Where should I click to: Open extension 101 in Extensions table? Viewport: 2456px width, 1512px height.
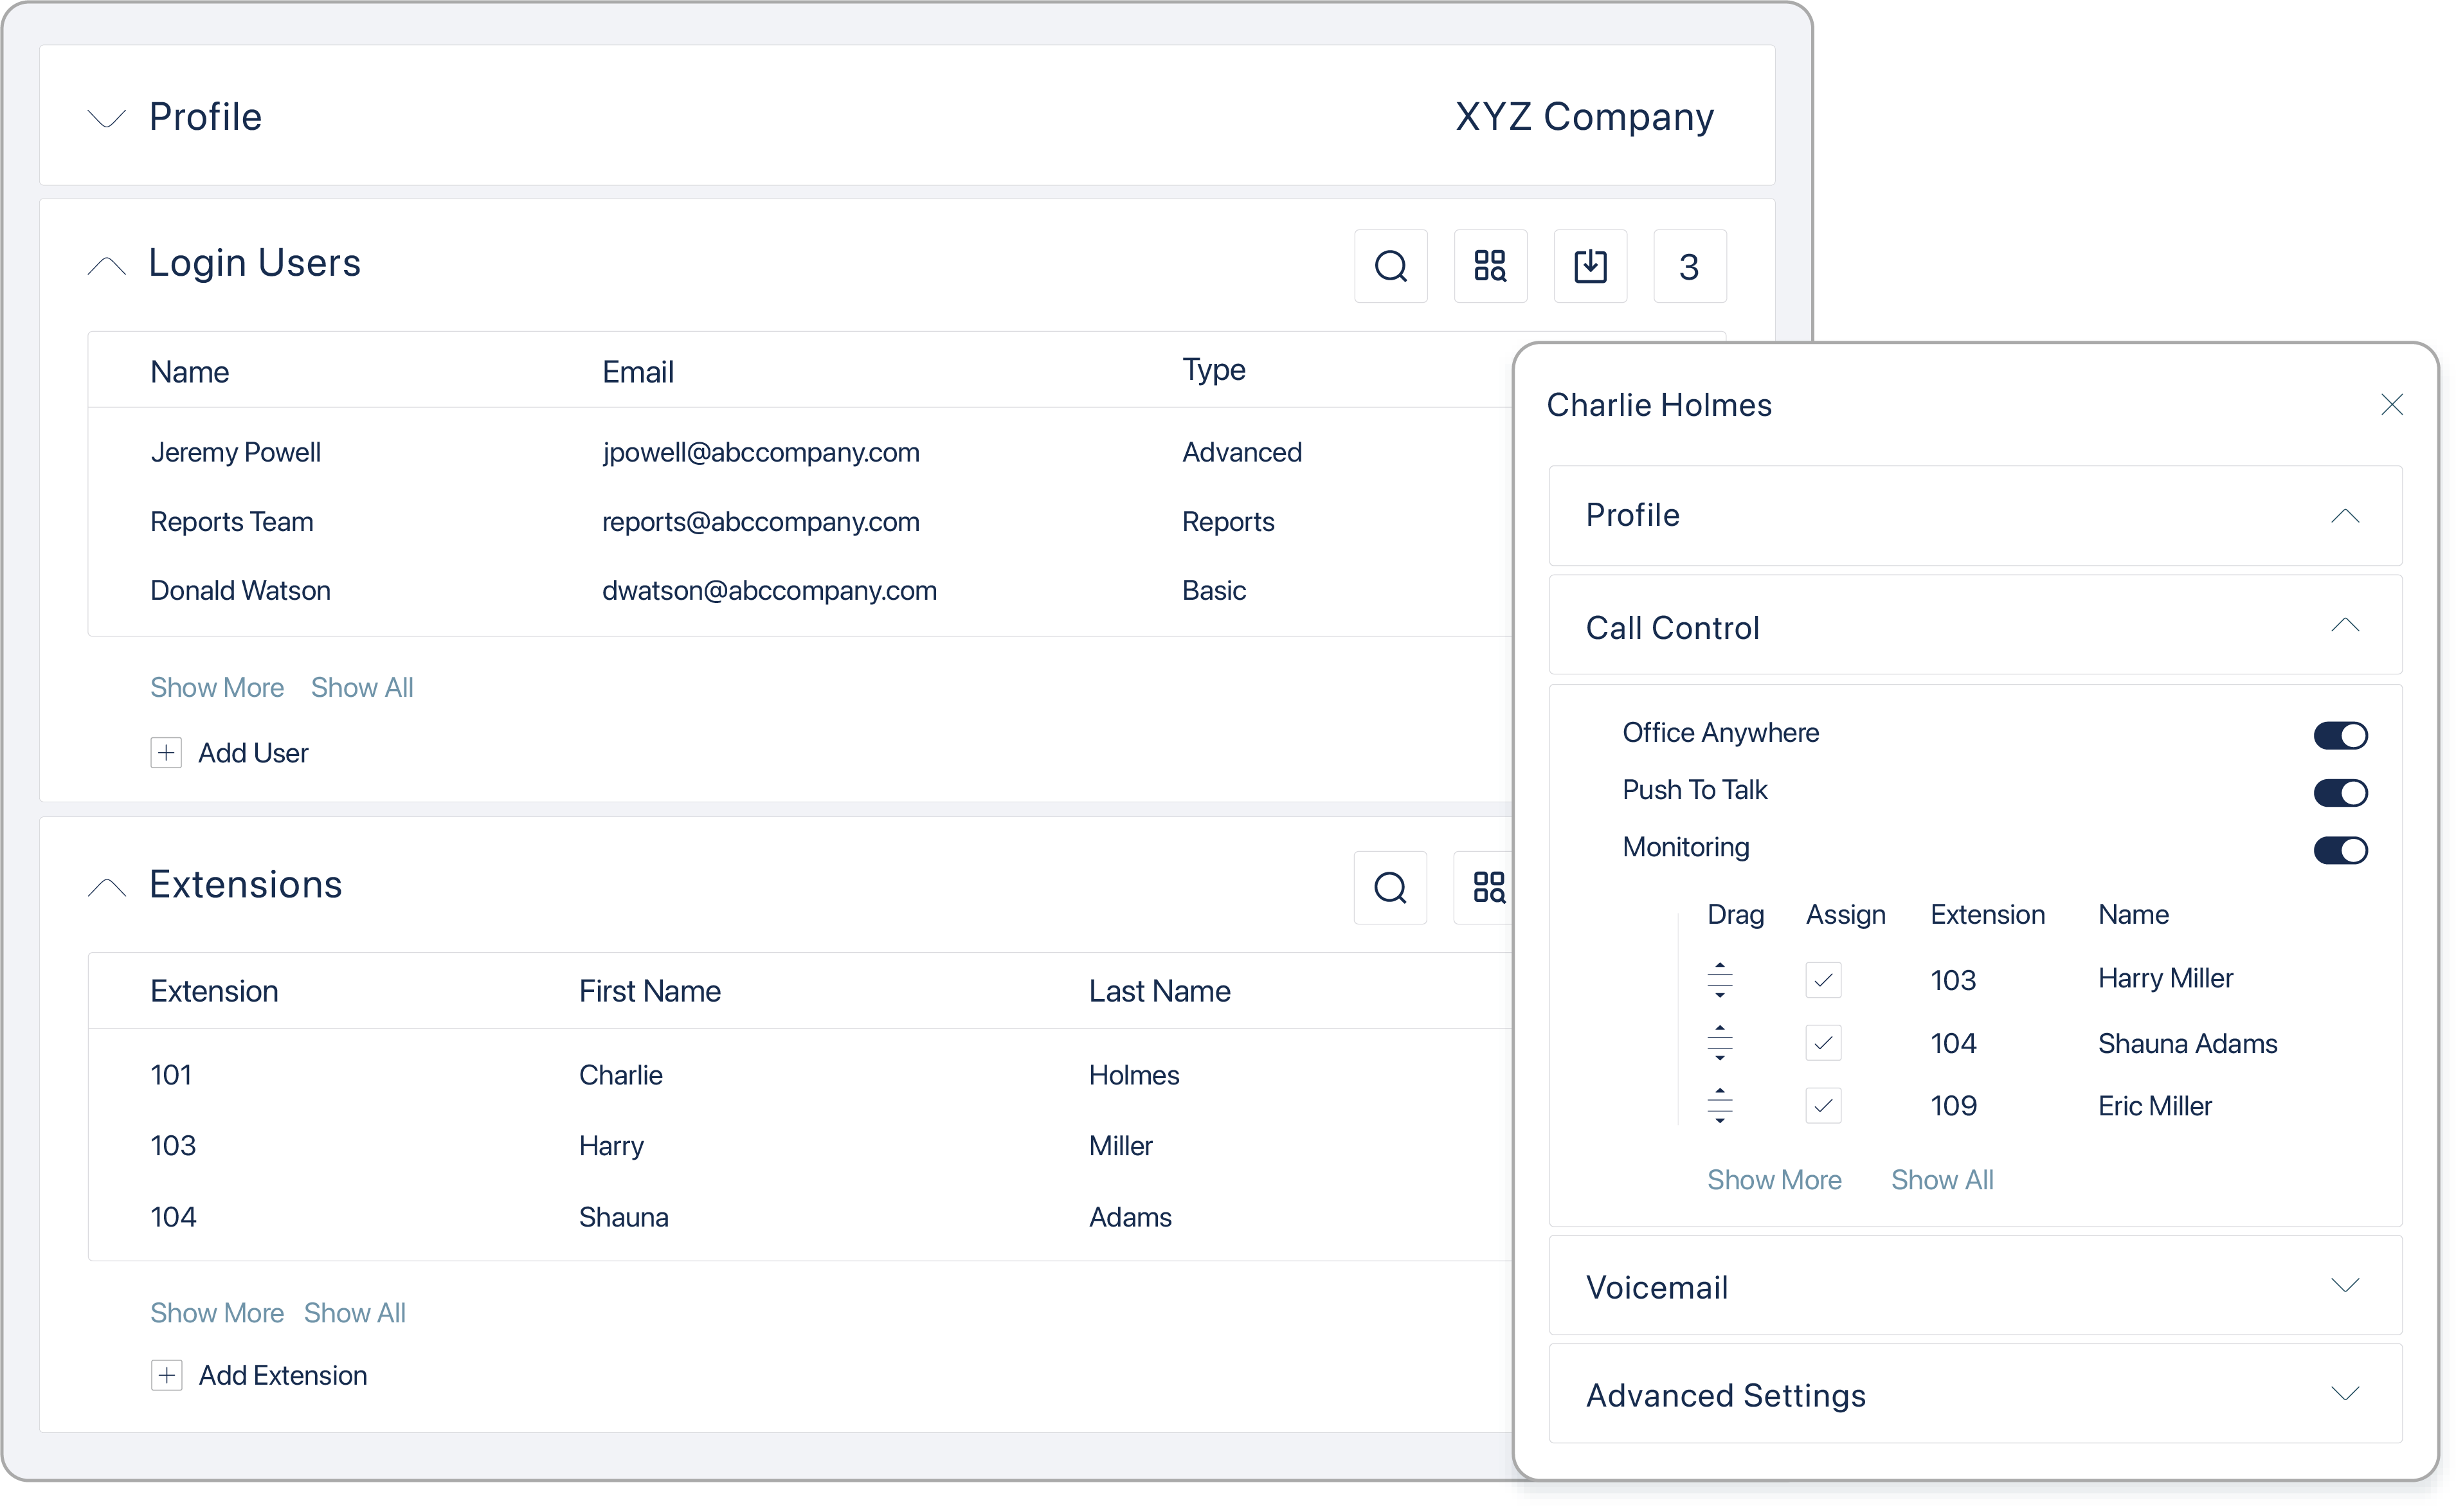pyautogui.click(x=171, y=1075)
